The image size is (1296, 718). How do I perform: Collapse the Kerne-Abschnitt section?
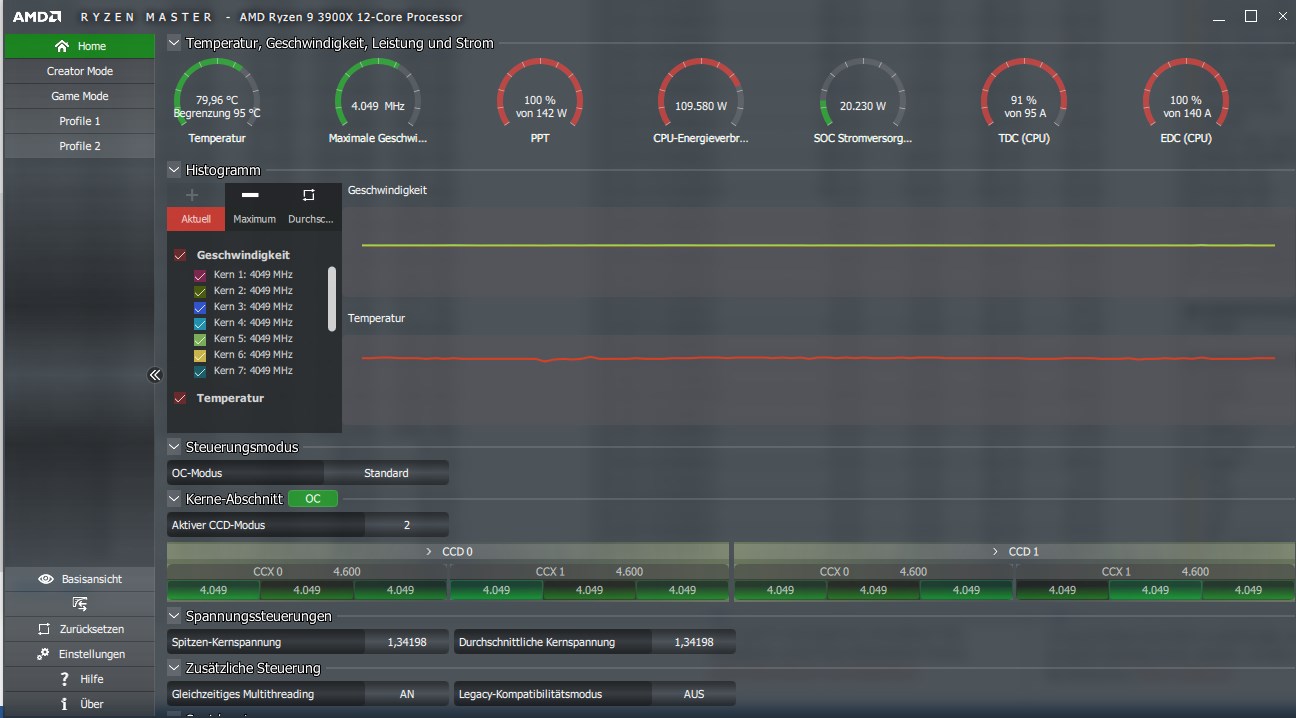(x=174, y=498)
